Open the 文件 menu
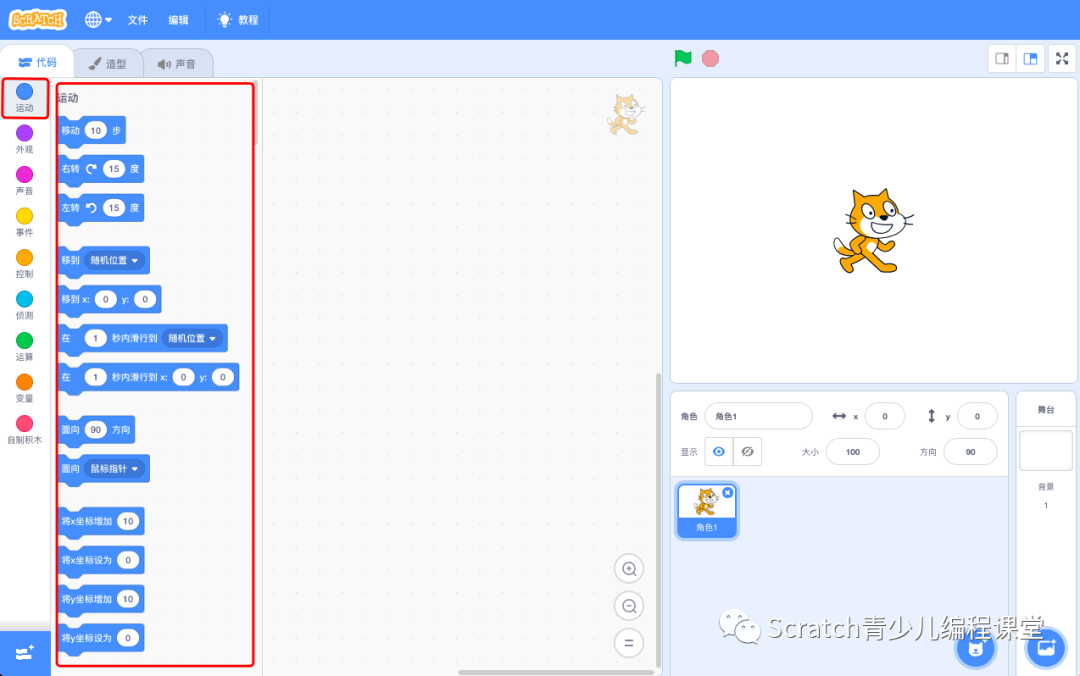Viewport: 1080px width, 676px height. click(x=138, y=20)
